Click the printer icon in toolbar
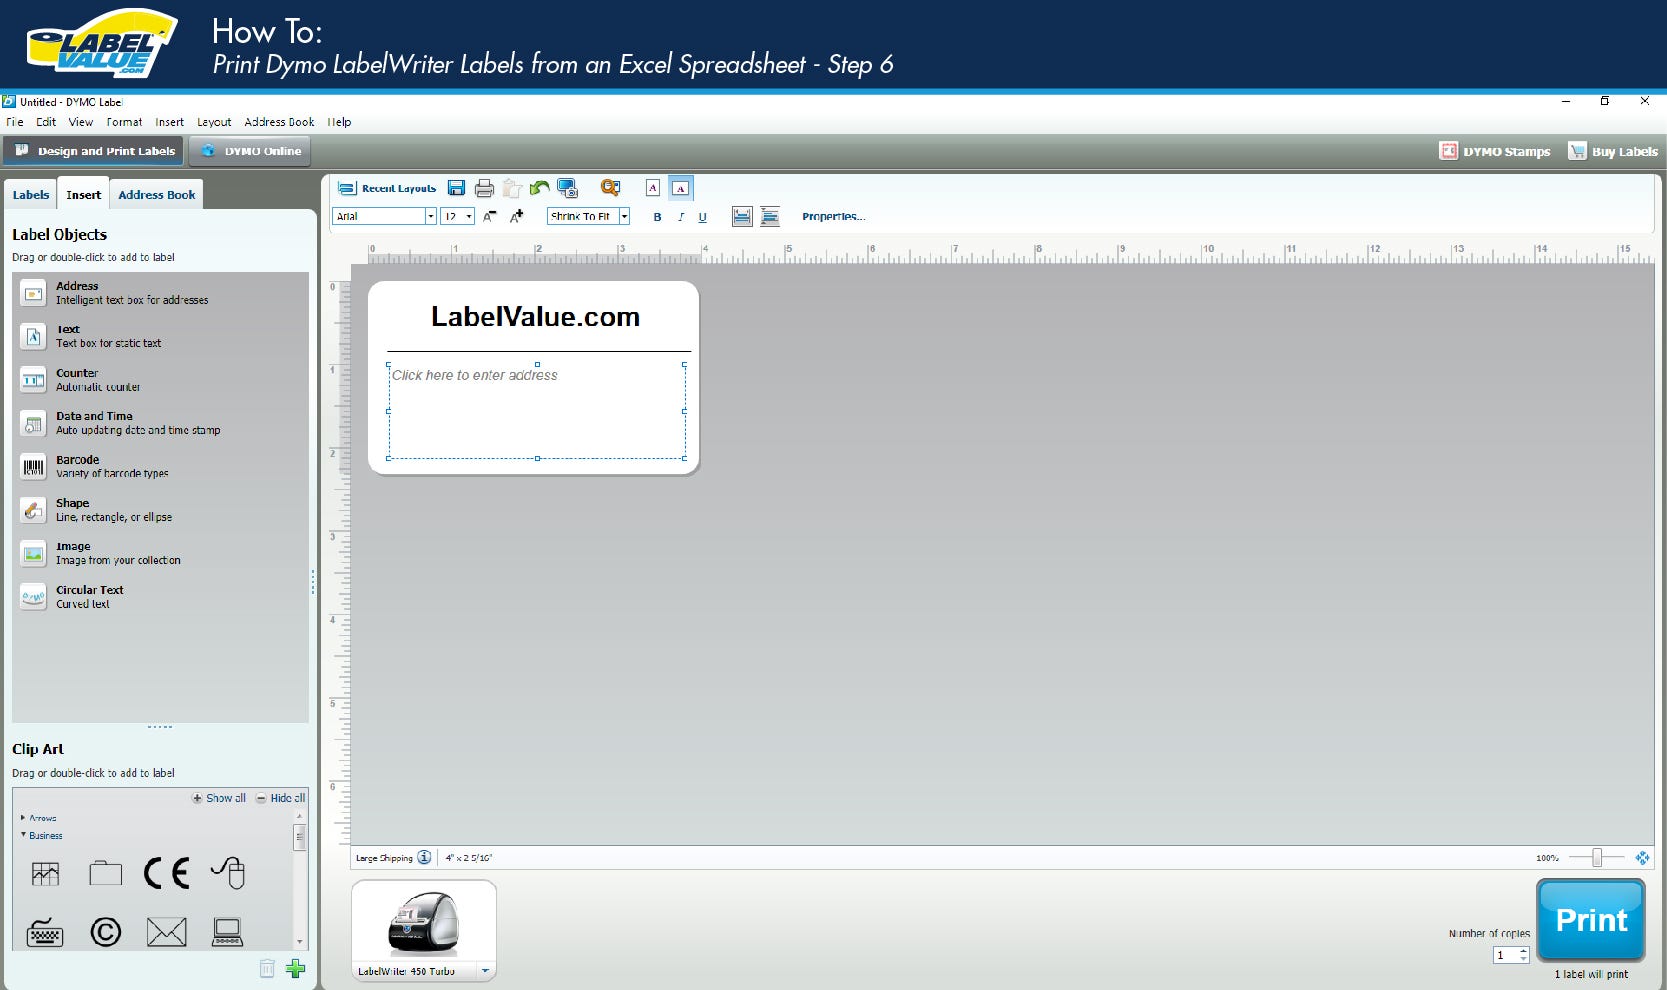 click(484, 188)
